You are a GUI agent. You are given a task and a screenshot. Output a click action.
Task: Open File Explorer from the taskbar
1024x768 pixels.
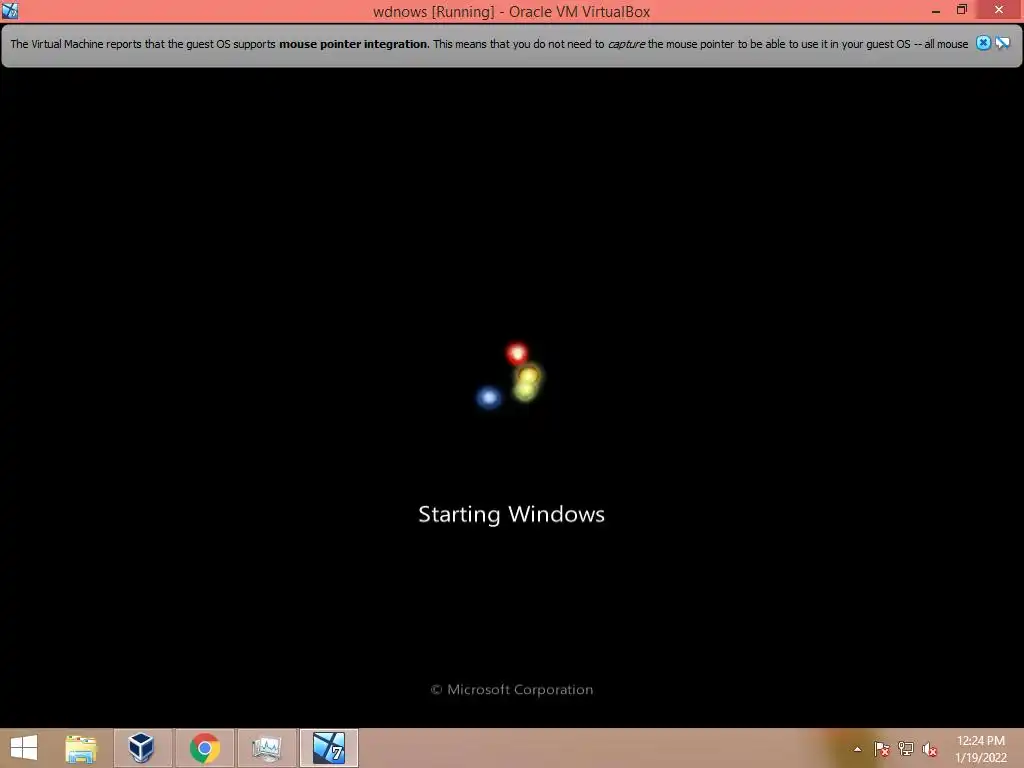81,748
